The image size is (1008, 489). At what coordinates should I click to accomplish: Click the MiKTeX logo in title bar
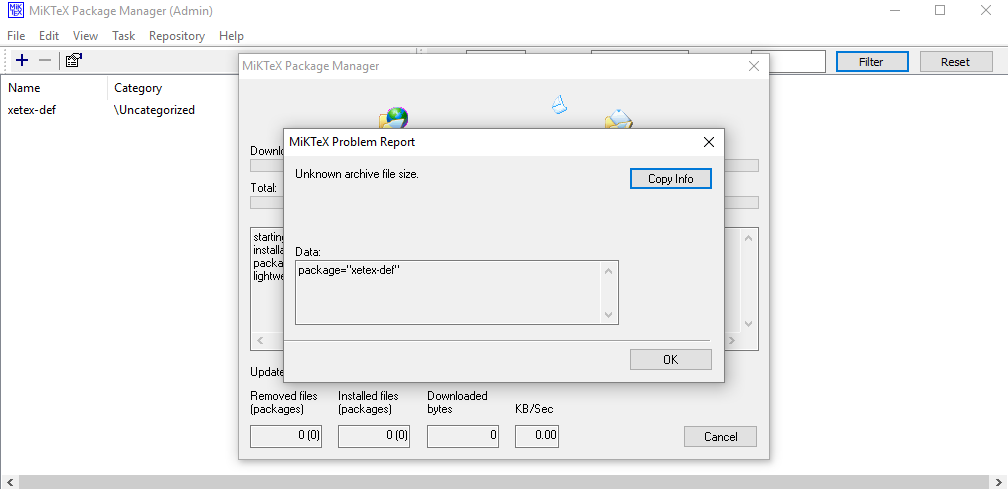pos(16,11)
